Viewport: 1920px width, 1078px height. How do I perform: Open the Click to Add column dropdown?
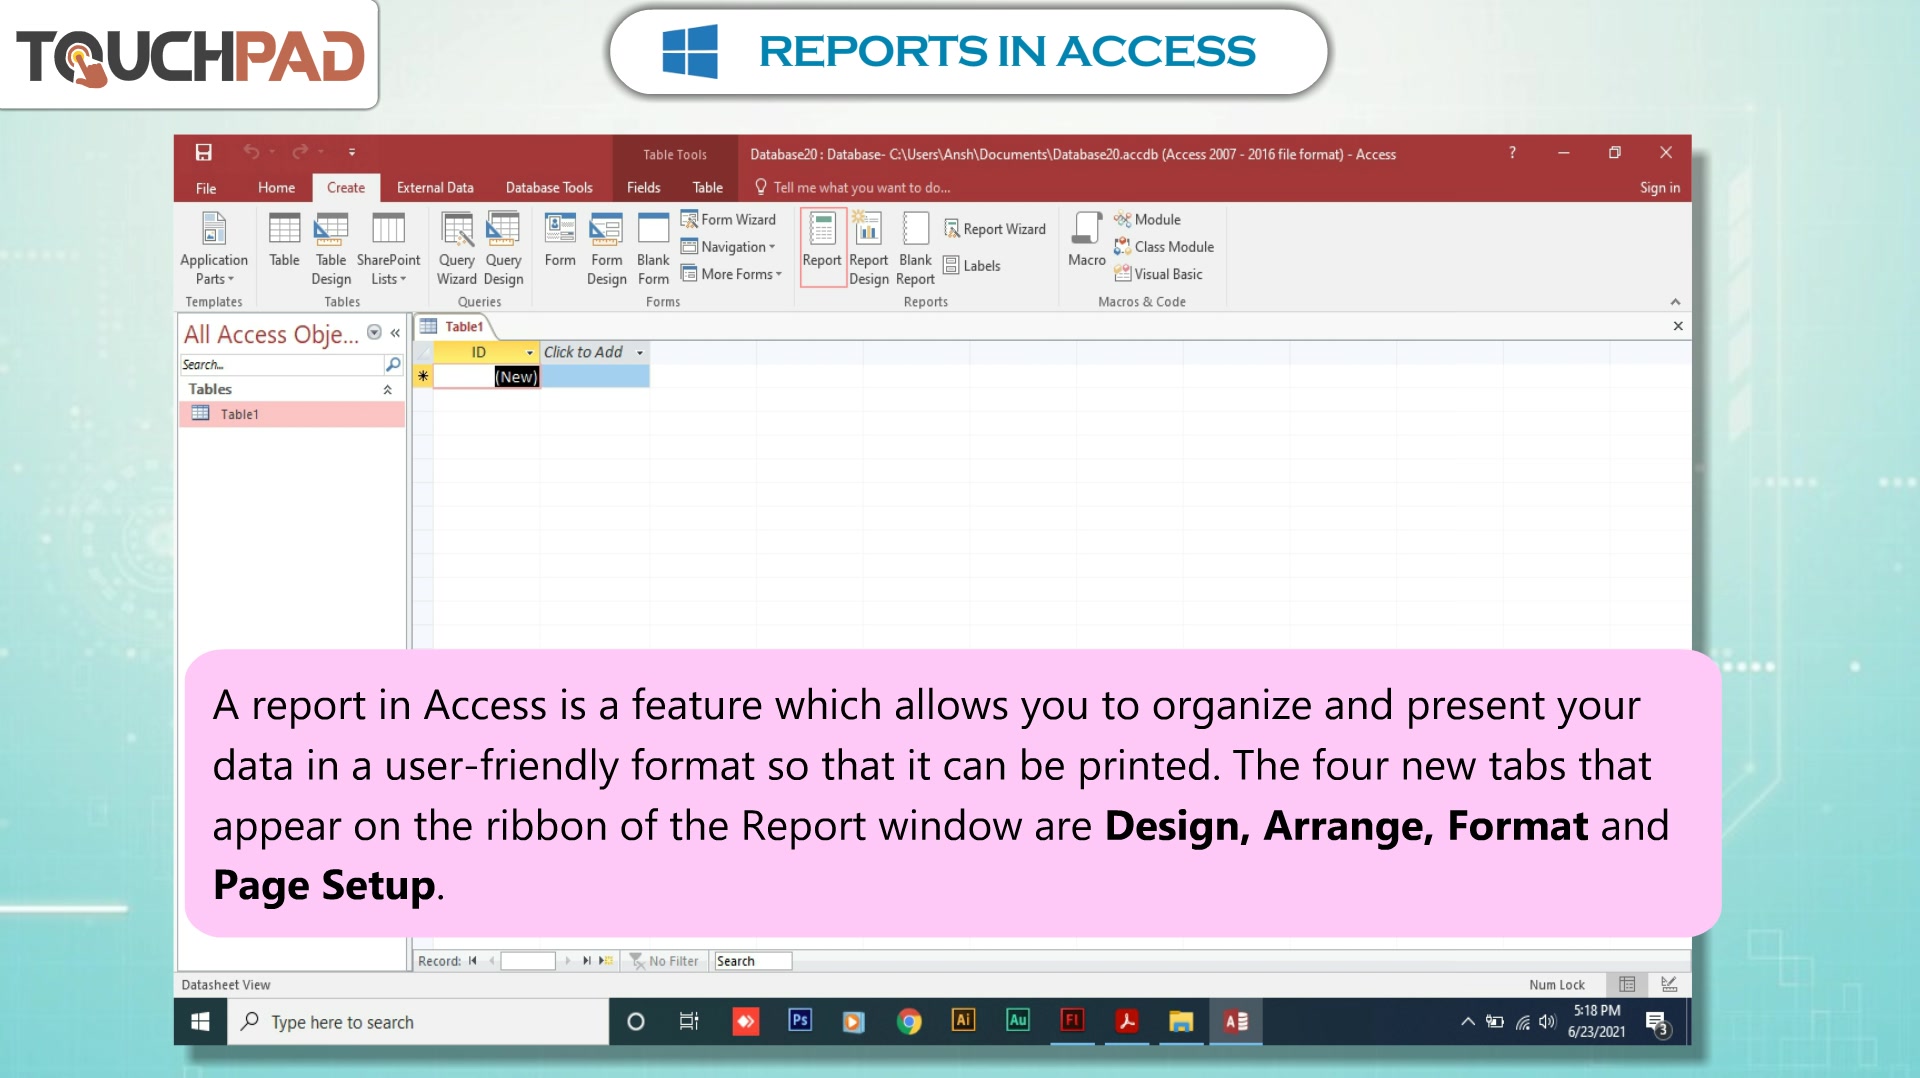[640, 353]
